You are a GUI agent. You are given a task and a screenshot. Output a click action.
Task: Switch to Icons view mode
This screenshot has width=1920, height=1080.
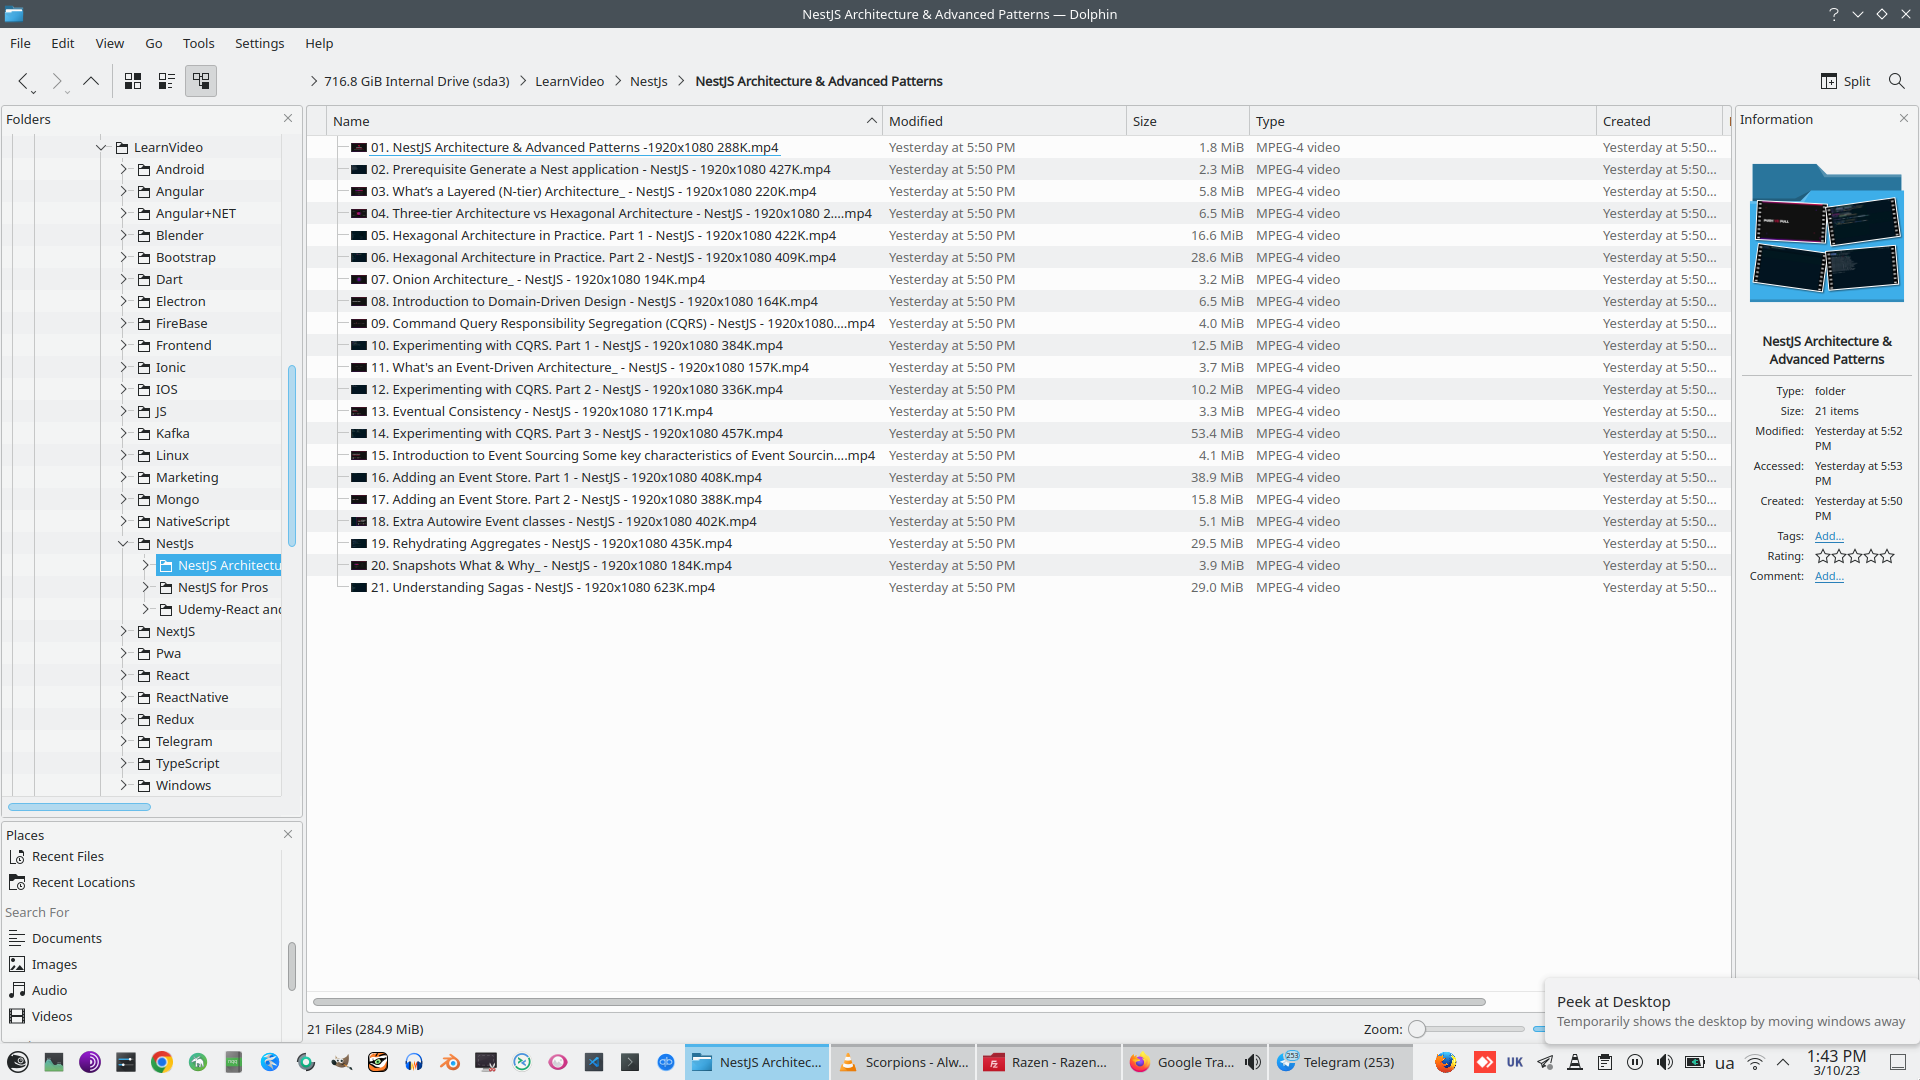pos(133,81)
